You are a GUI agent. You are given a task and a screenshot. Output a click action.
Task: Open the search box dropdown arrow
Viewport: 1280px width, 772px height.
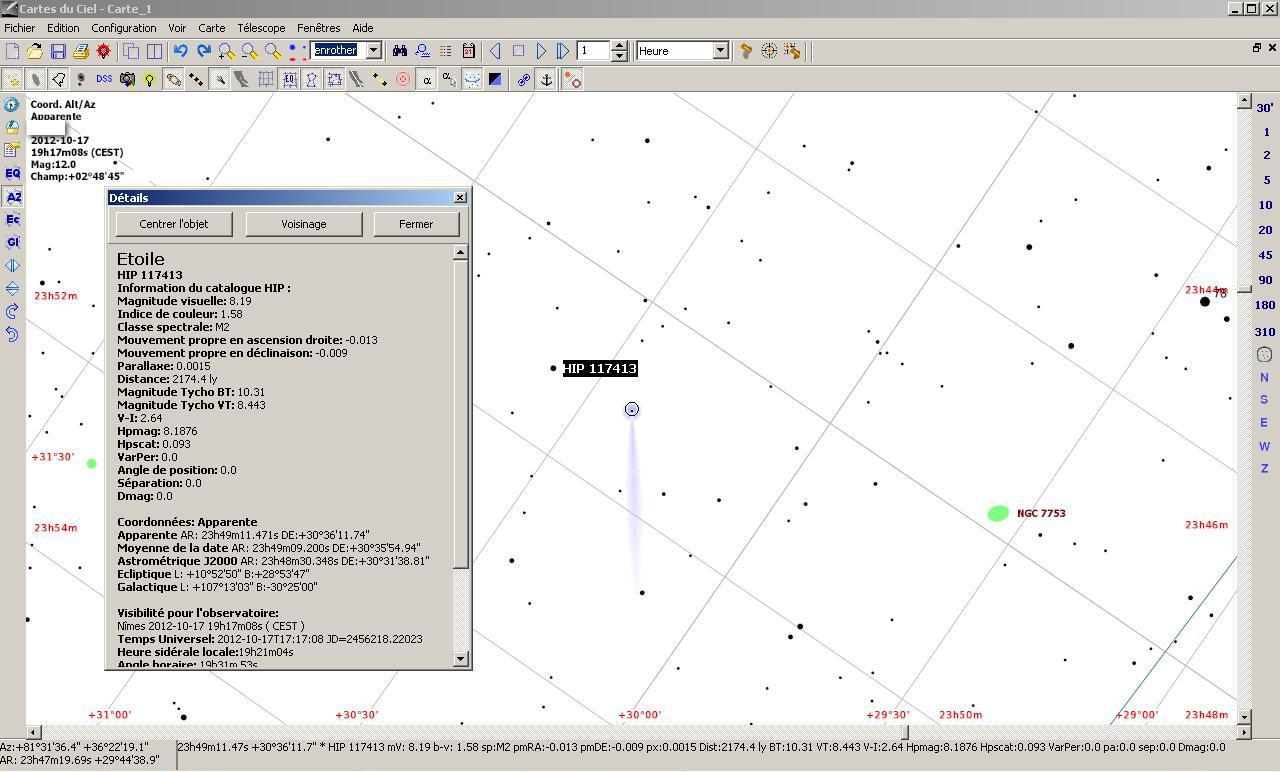click(x=374, y=51)
